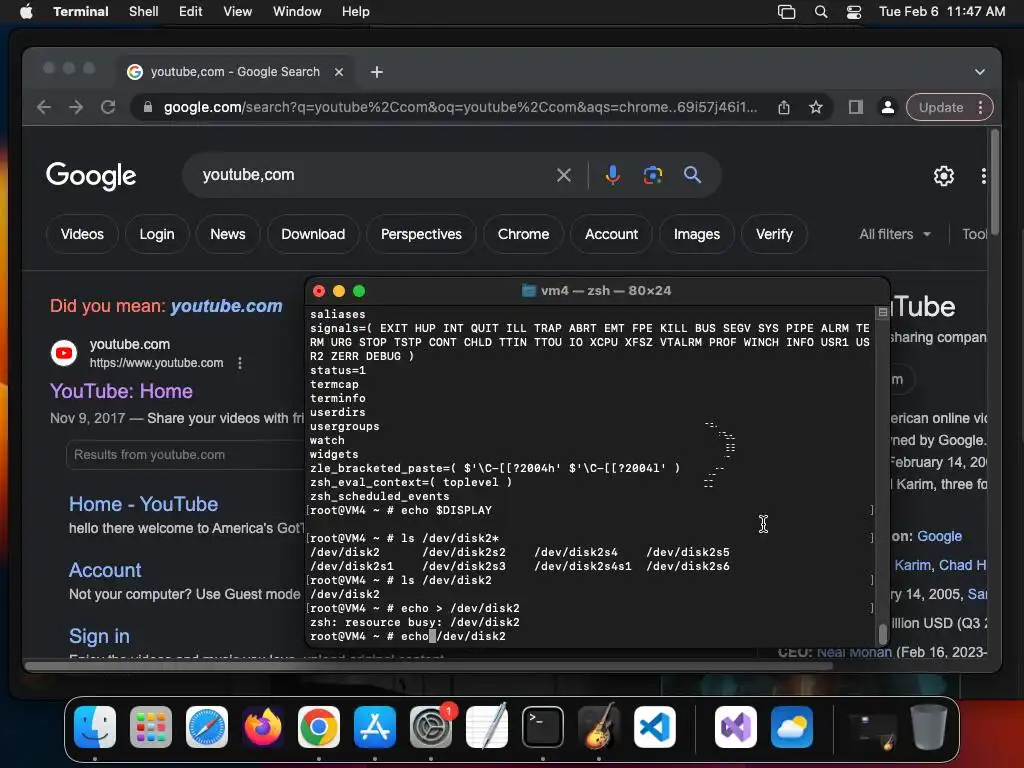Open System Settings in the dock

pyautogui.click(x=431, y=726)
